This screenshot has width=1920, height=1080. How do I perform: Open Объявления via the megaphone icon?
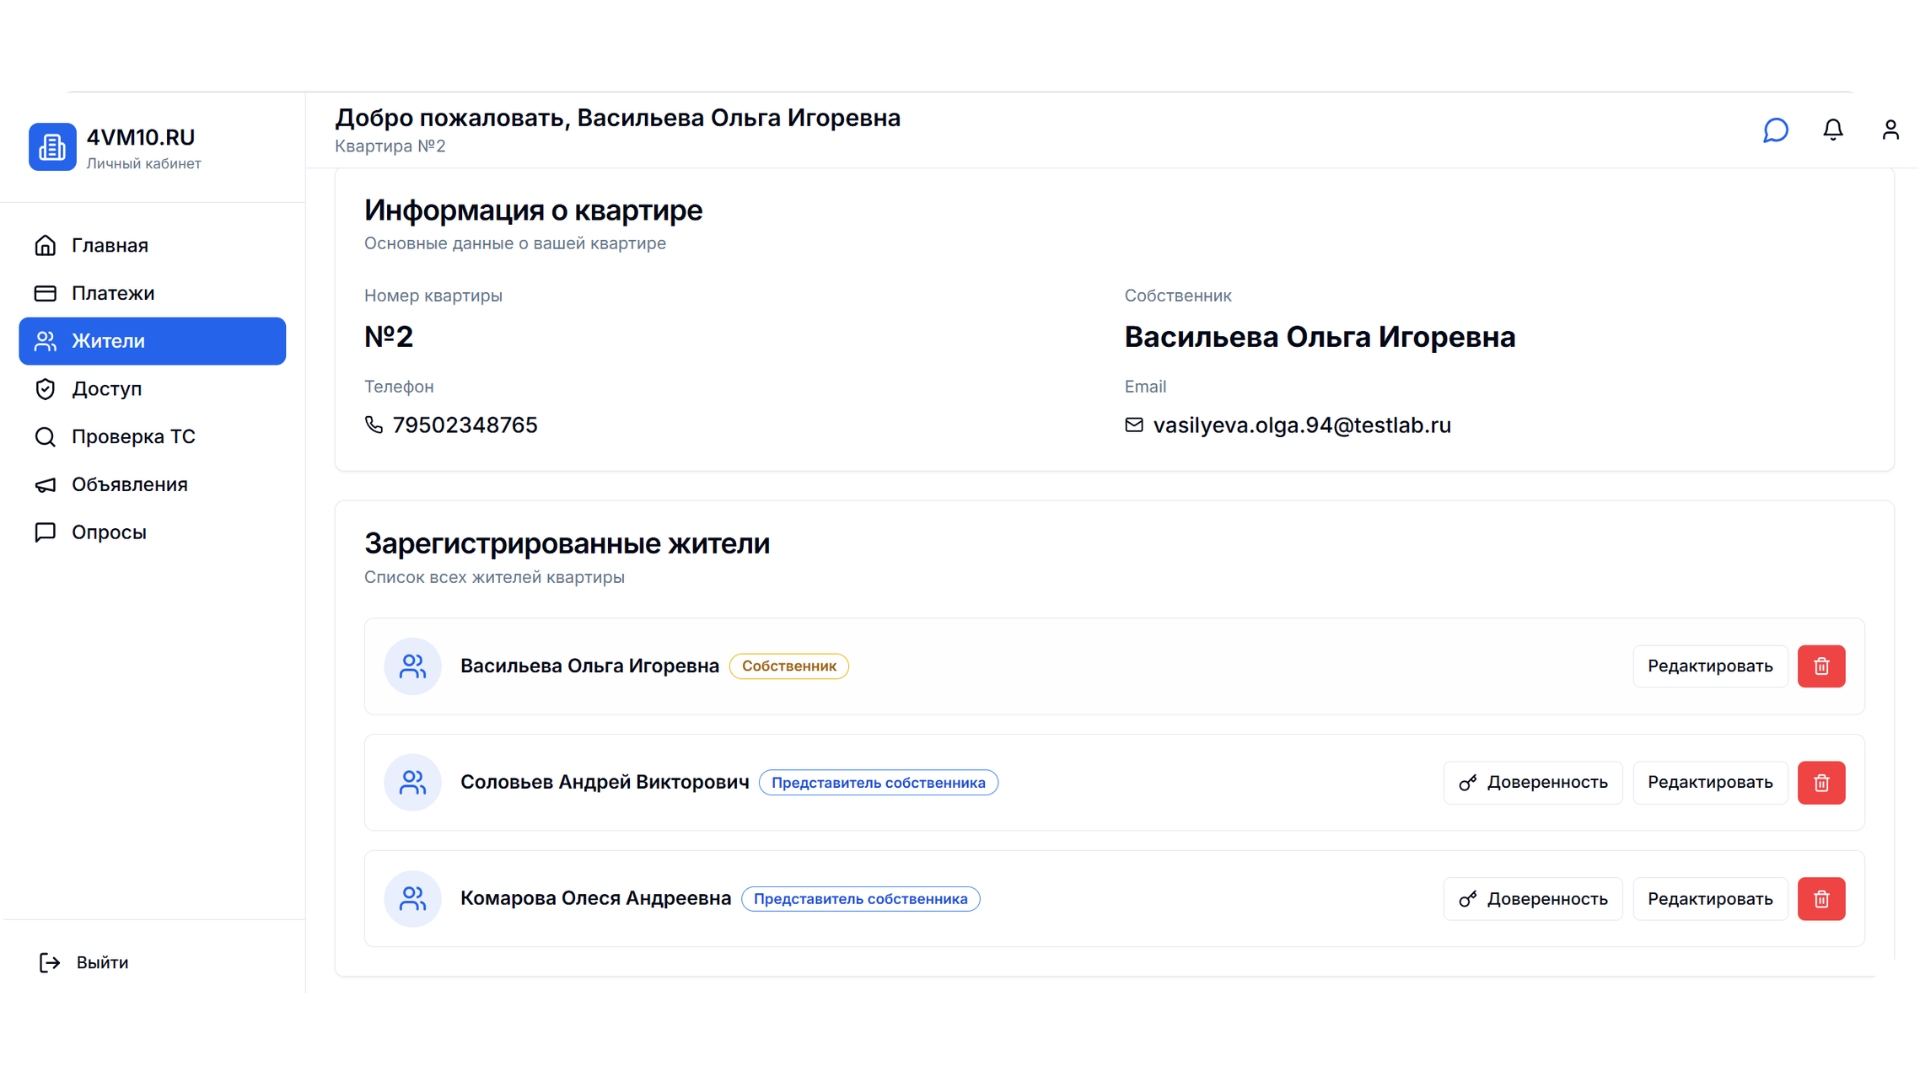[45, 484]
